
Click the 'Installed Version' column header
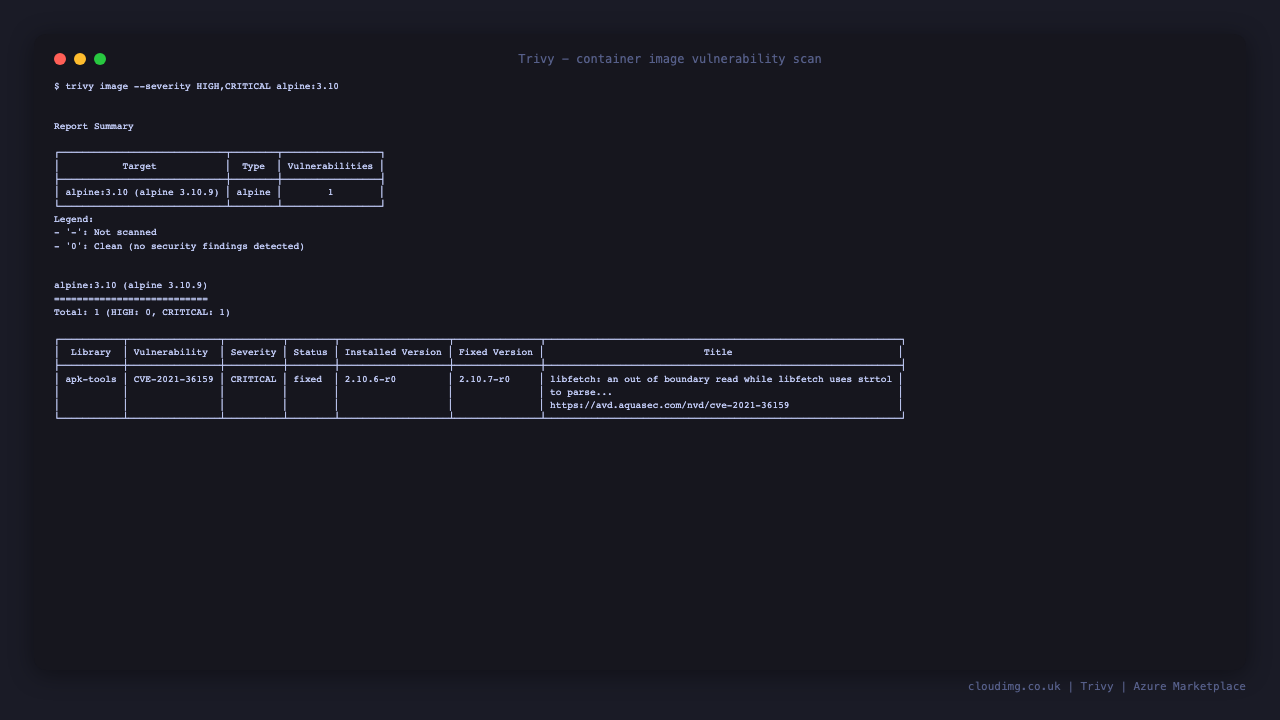pos(393,352)
